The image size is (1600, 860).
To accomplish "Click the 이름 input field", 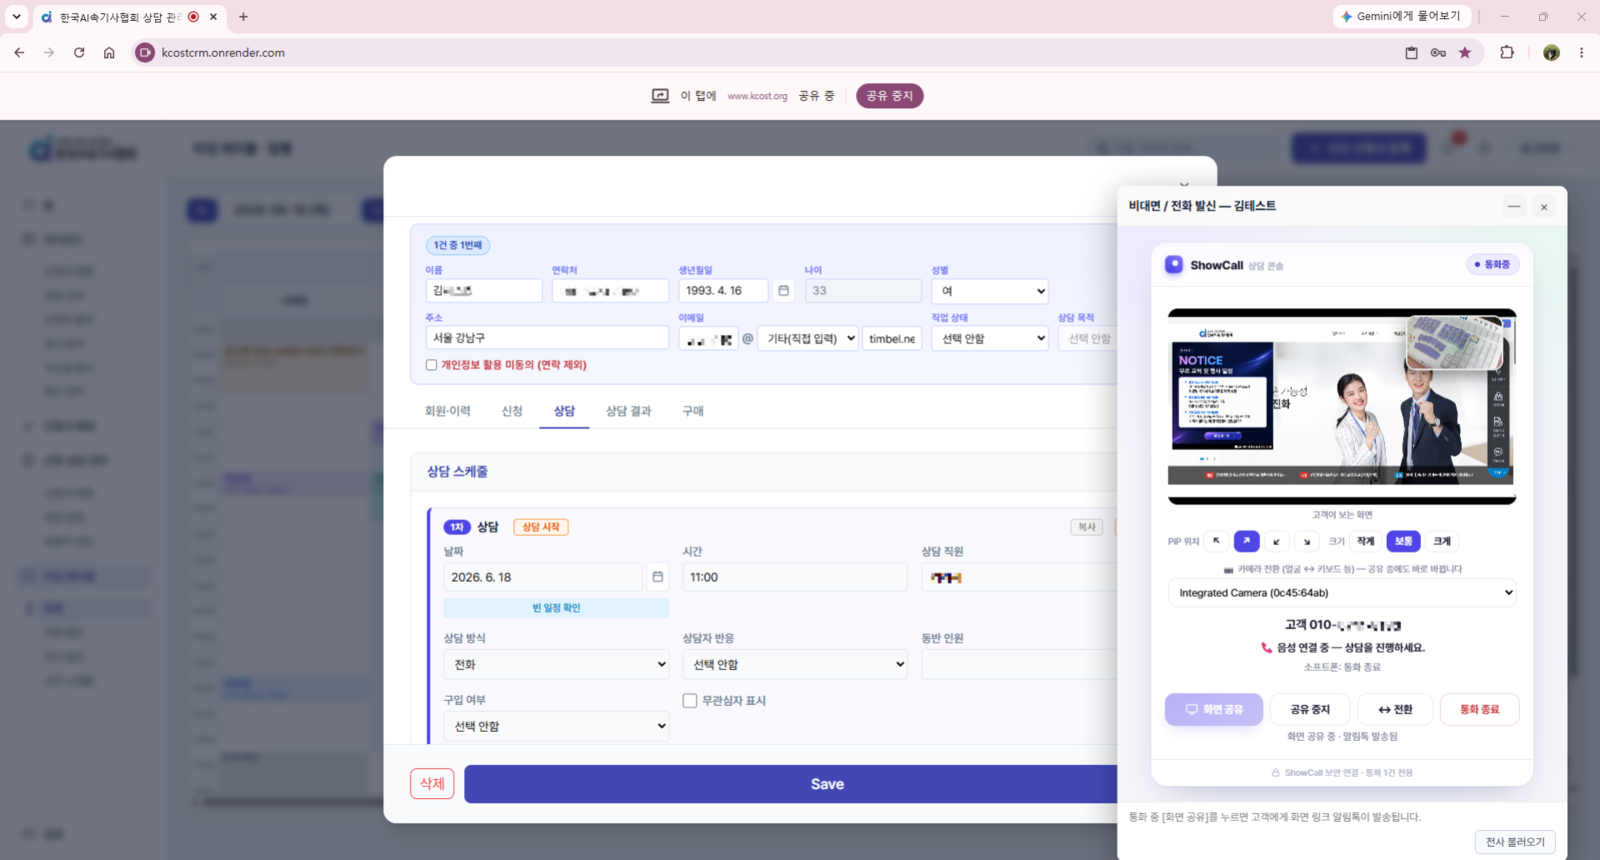I will (x=484, y=291).
